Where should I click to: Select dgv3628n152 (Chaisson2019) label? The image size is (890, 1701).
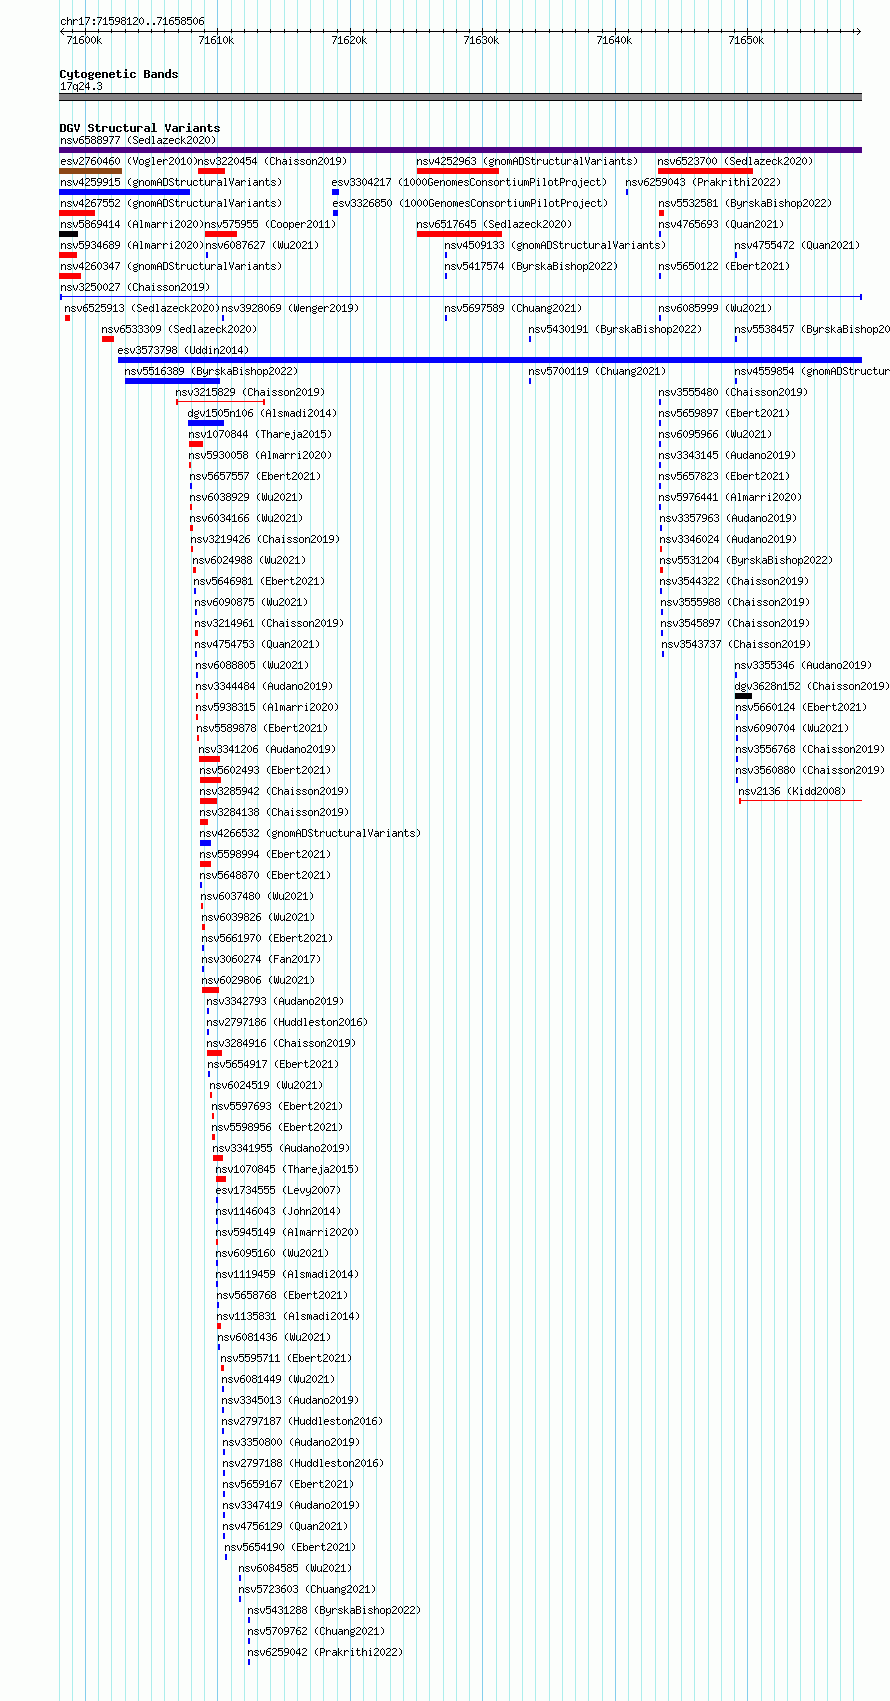(811, 687)
